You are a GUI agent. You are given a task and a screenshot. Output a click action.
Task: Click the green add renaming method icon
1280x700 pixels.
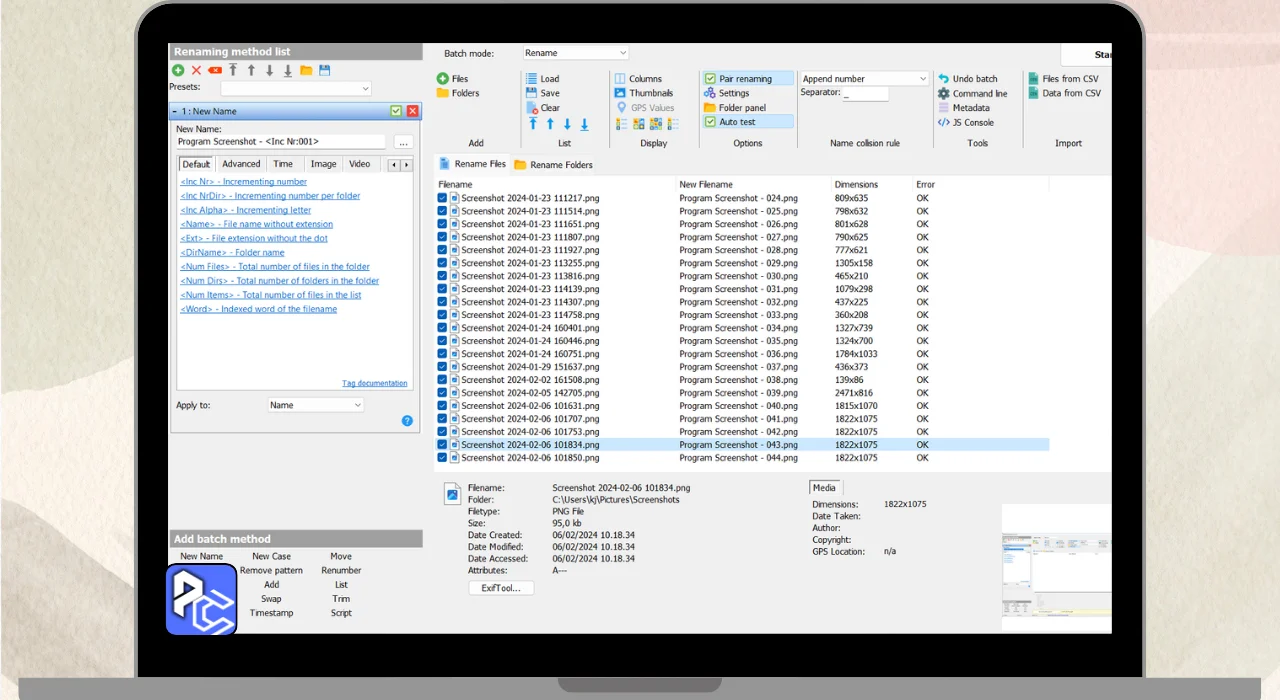(178, 71)
